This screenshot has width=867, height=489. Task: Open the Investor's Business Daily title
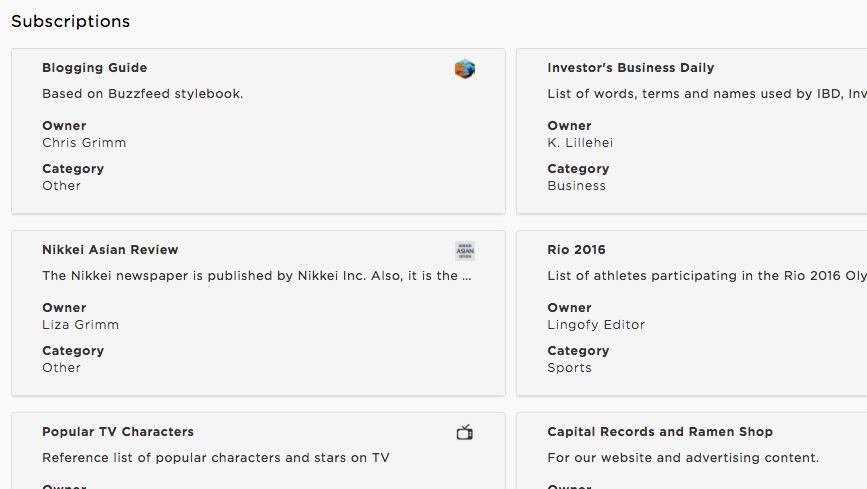631,67
